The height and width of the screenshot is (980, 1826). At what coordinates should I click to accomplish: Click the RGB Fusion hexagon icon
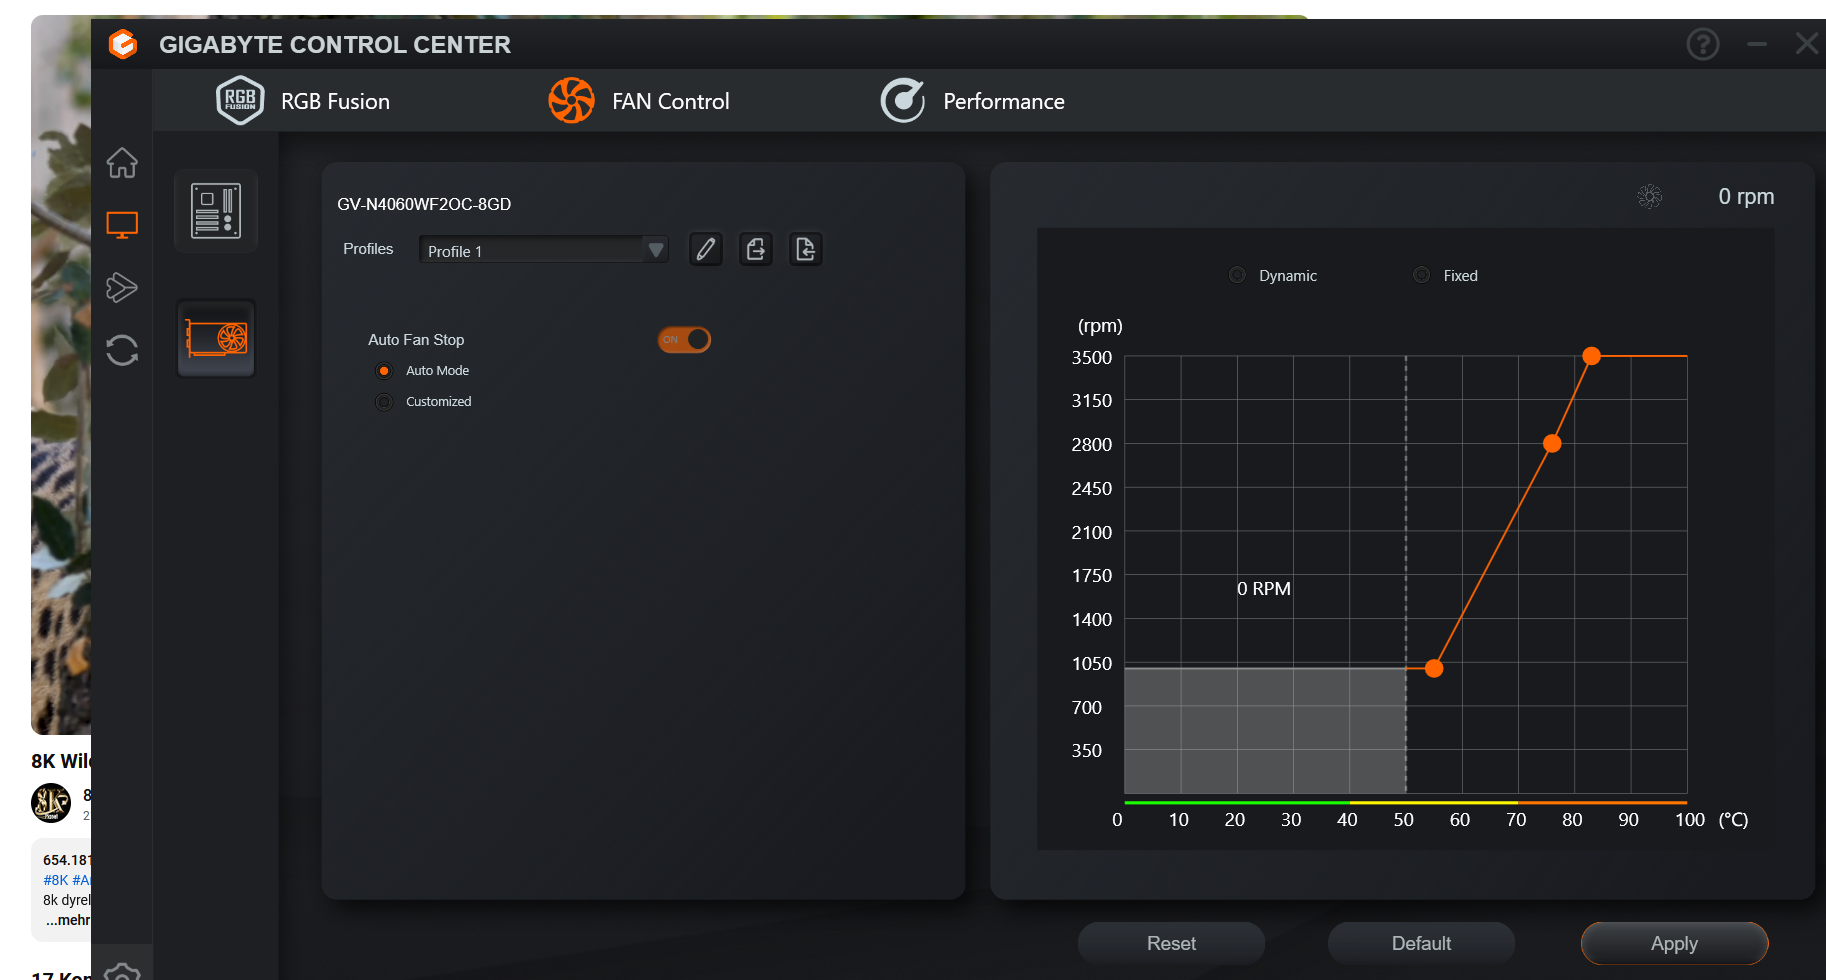(240, 100)
